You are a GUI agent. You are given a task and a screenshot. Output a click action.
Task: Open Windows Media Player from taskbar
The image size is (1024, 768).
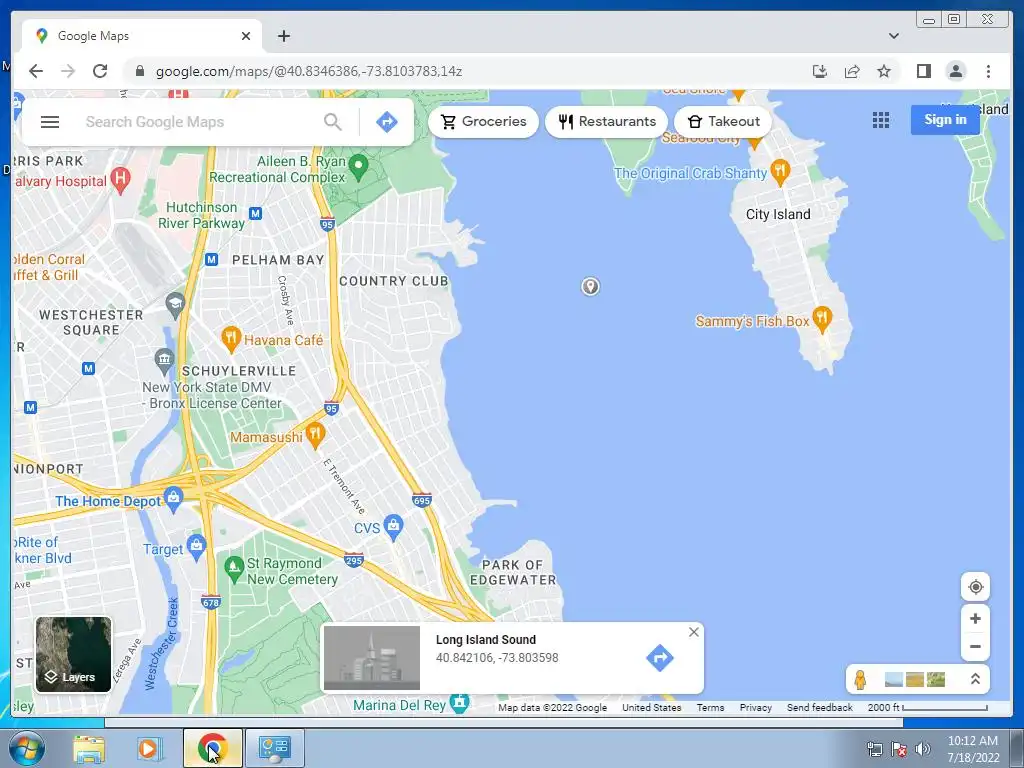(150, 748)
